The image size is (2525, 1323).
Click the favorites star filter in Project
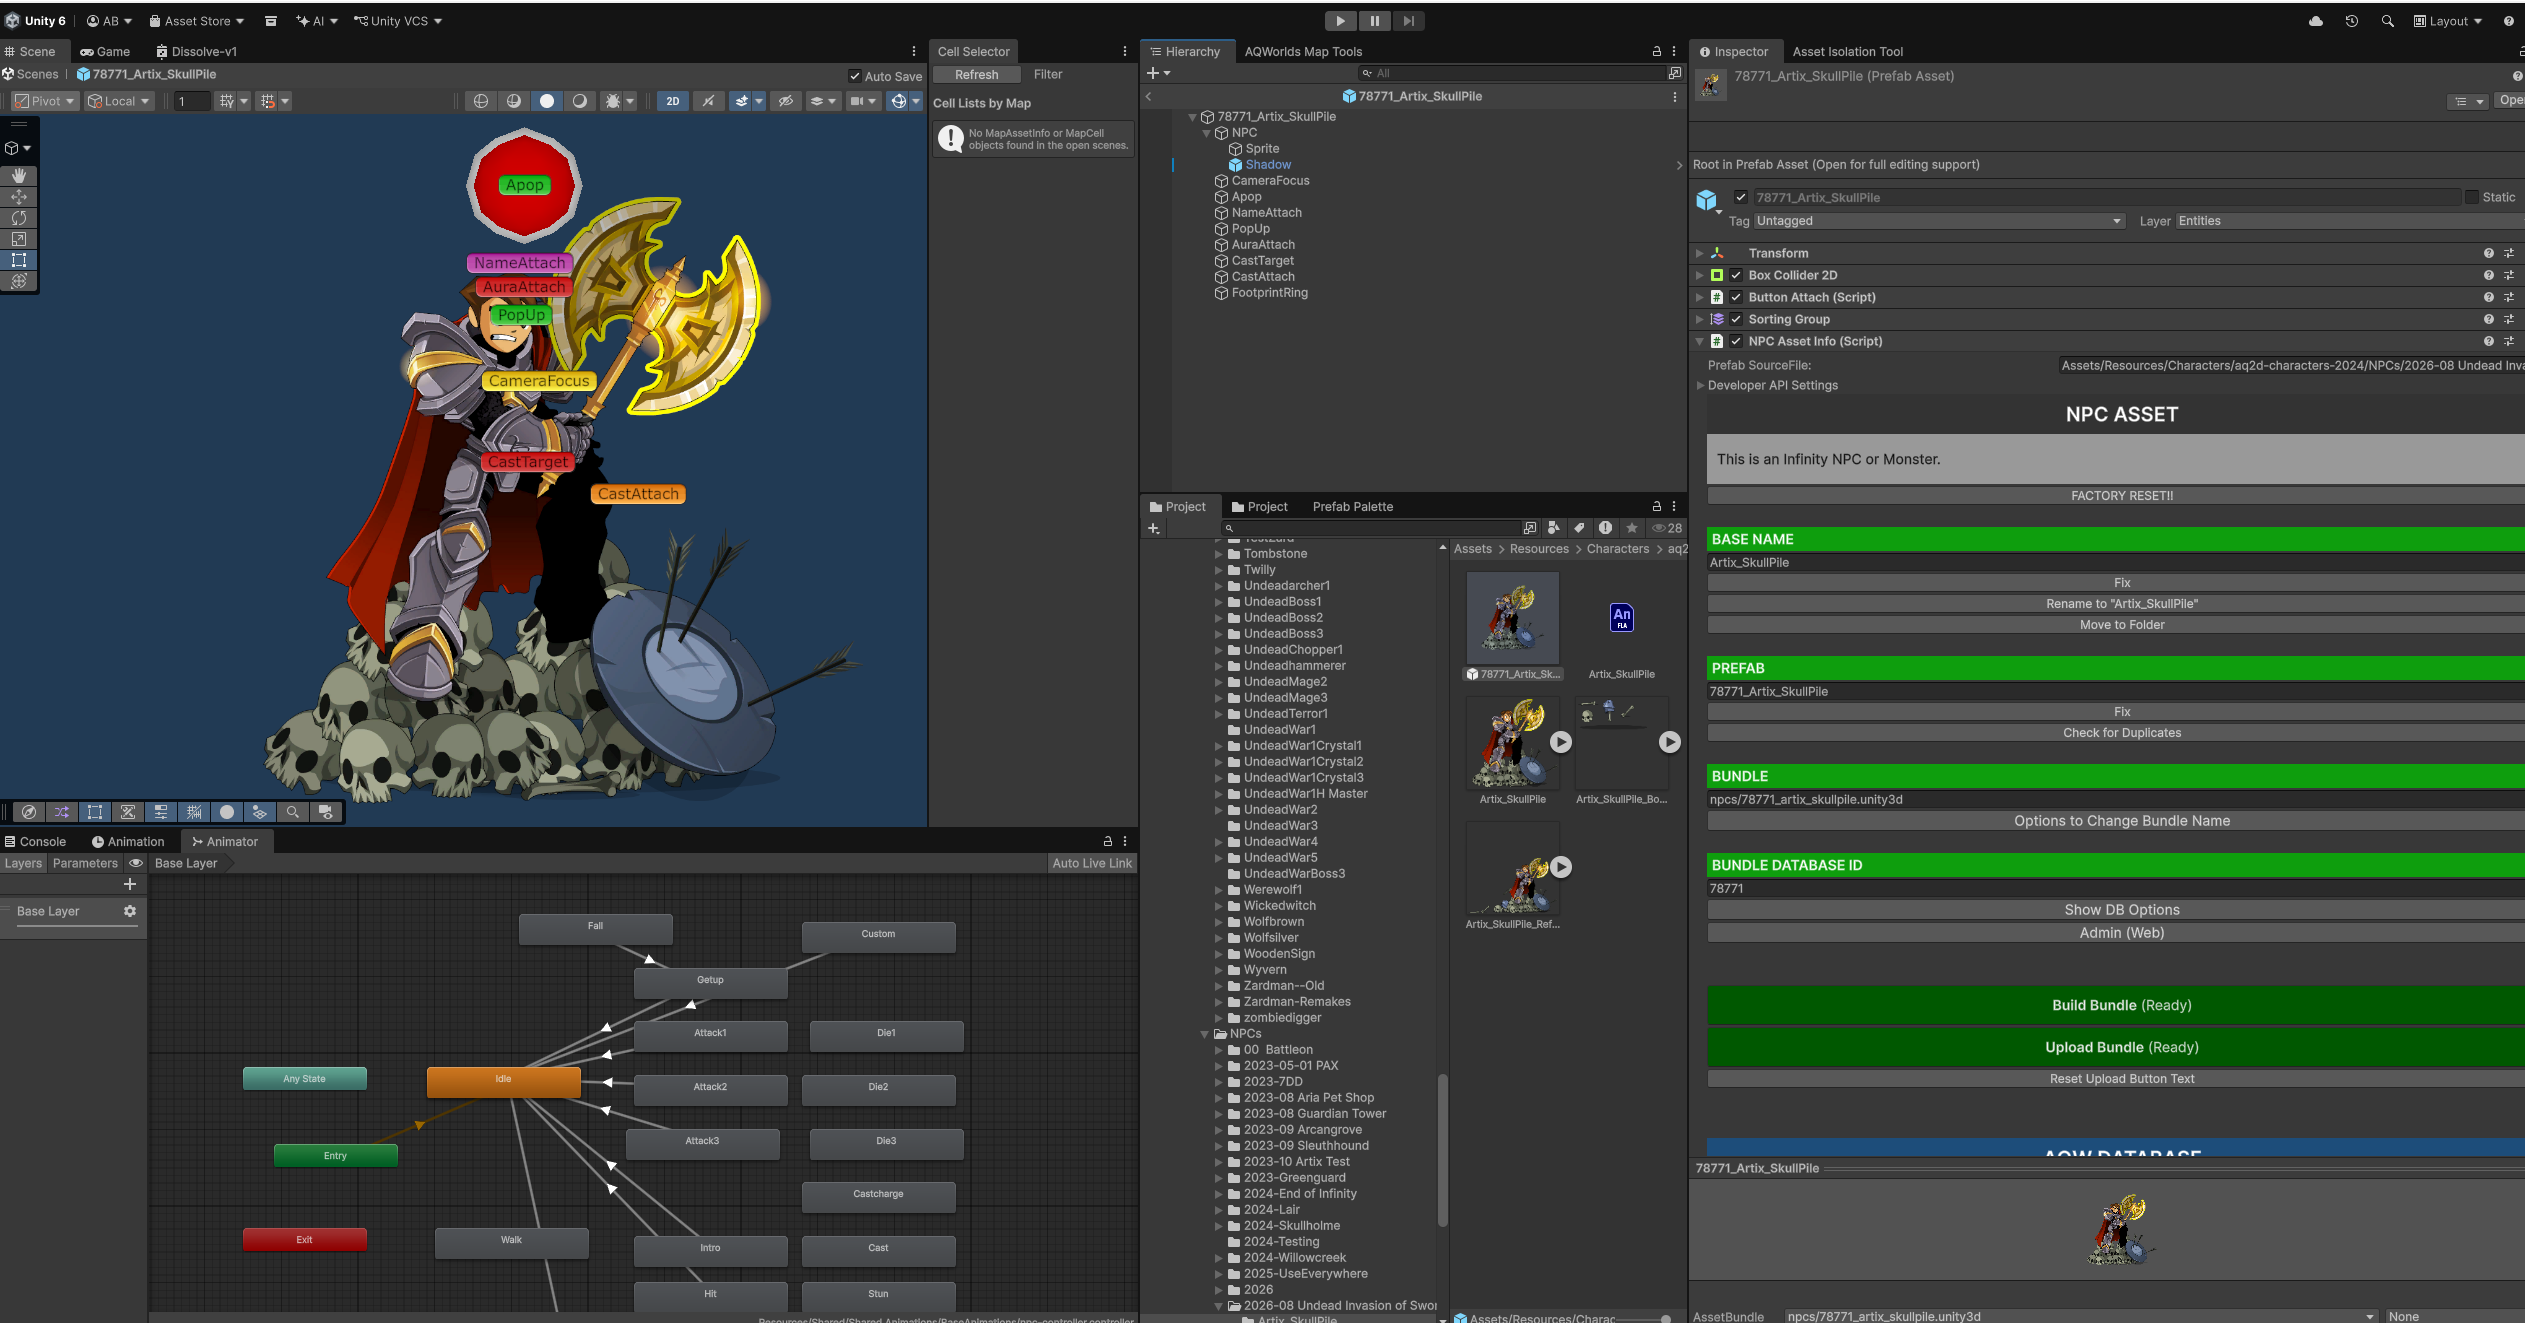[1632, 528]
